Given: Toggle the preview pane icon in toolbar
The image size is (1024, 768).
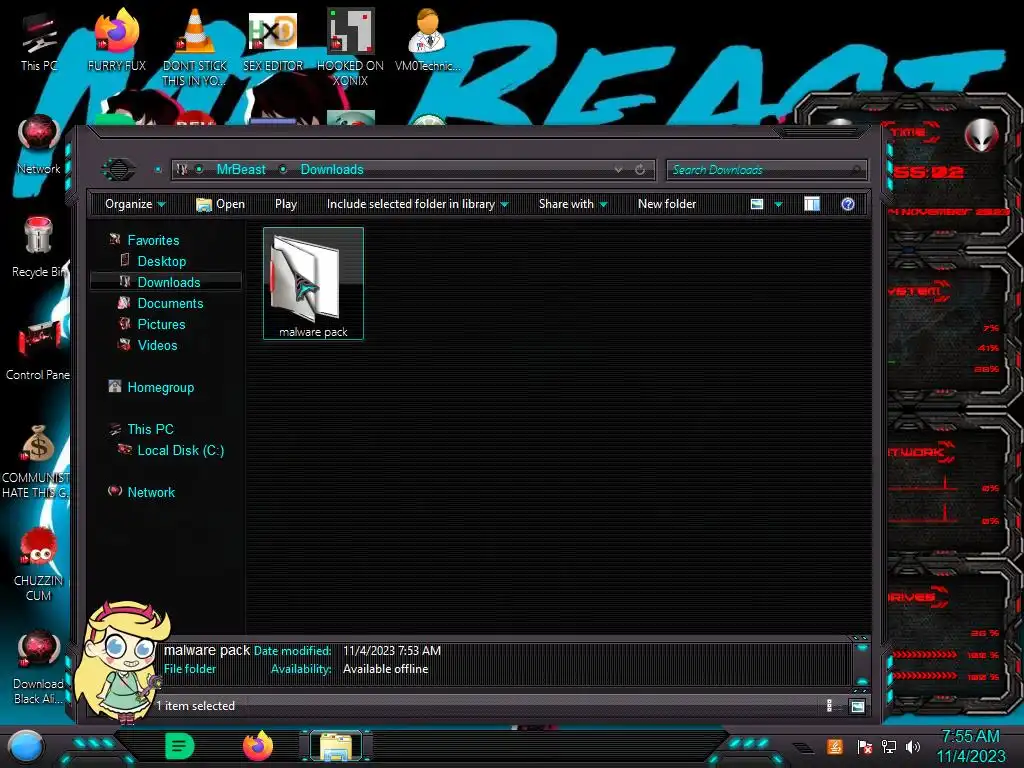Looking at the screenshot, I should point(812,204).
